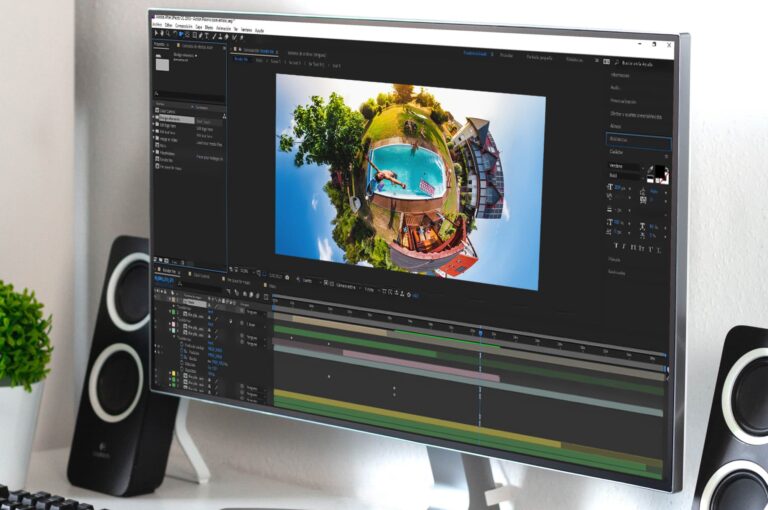This screenshot has width=768, height=510.
Task: Click the pink layer label swatch
Action: [x=173, y=324]
